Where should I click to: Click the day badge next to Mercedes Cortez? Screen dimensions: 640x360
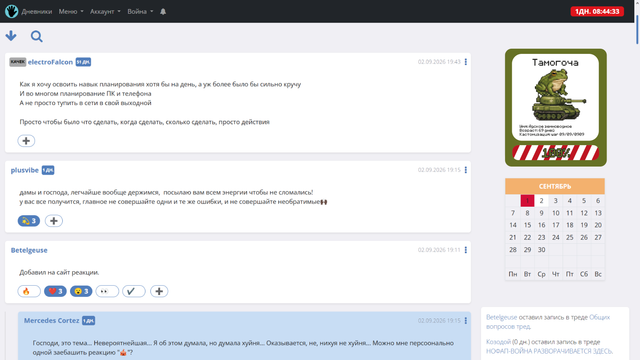coord(88,320)
